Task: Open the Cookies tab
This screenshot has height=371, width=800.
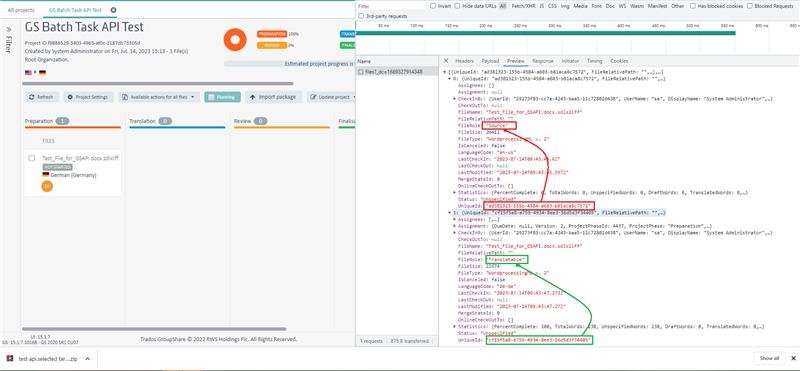Action: (619, 61)
